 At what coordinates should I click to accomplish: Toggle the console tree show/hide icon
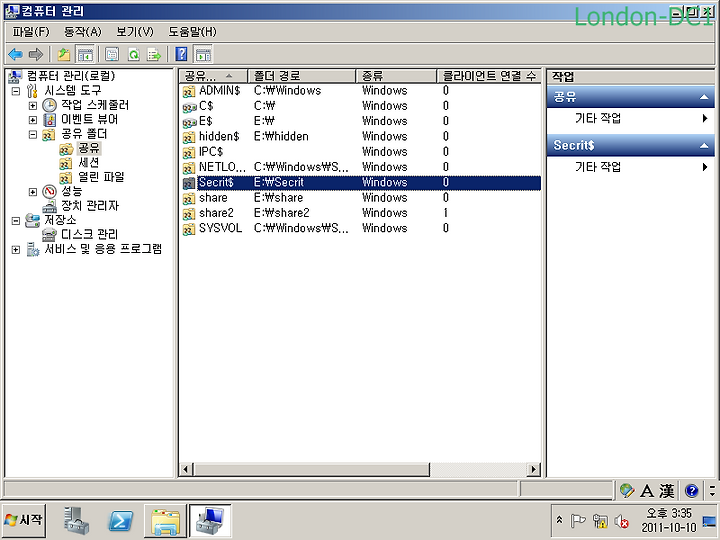pos(85,55)
